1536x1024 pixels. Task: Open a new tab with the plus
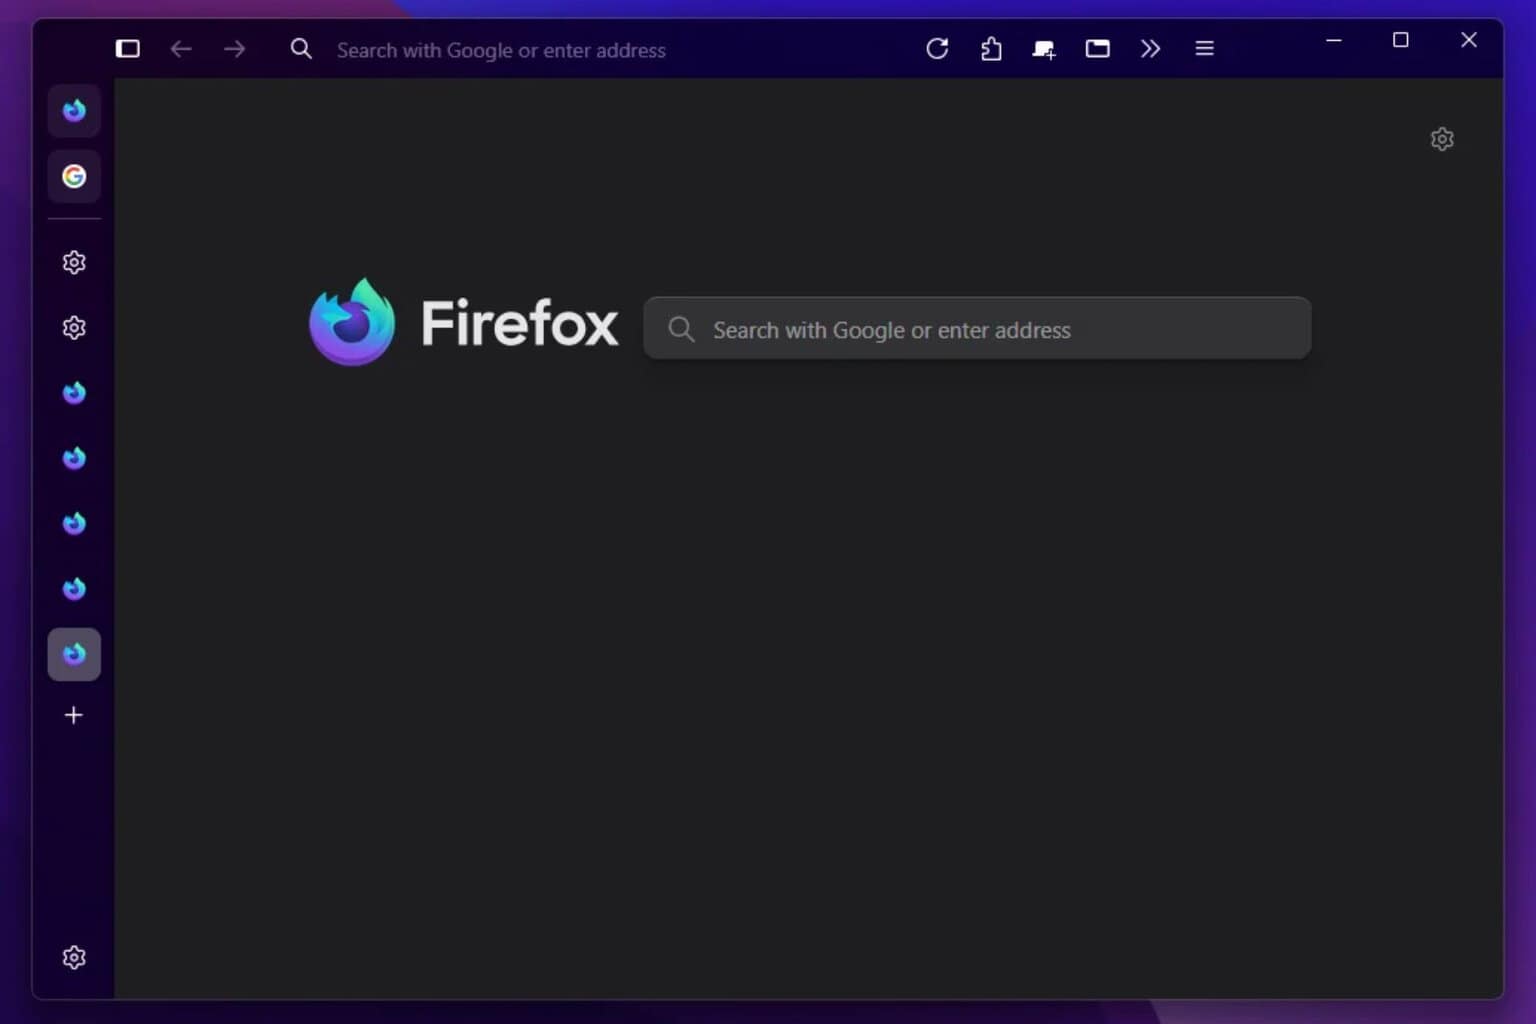(x=74, y=715)
